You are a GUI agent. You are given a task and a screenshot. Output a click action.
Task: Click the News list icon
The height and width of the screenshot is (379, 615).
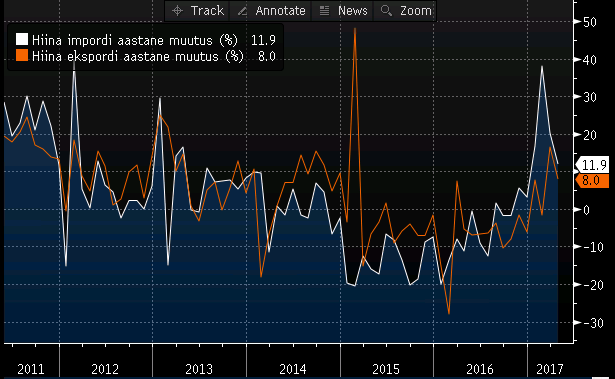[324, 11]
